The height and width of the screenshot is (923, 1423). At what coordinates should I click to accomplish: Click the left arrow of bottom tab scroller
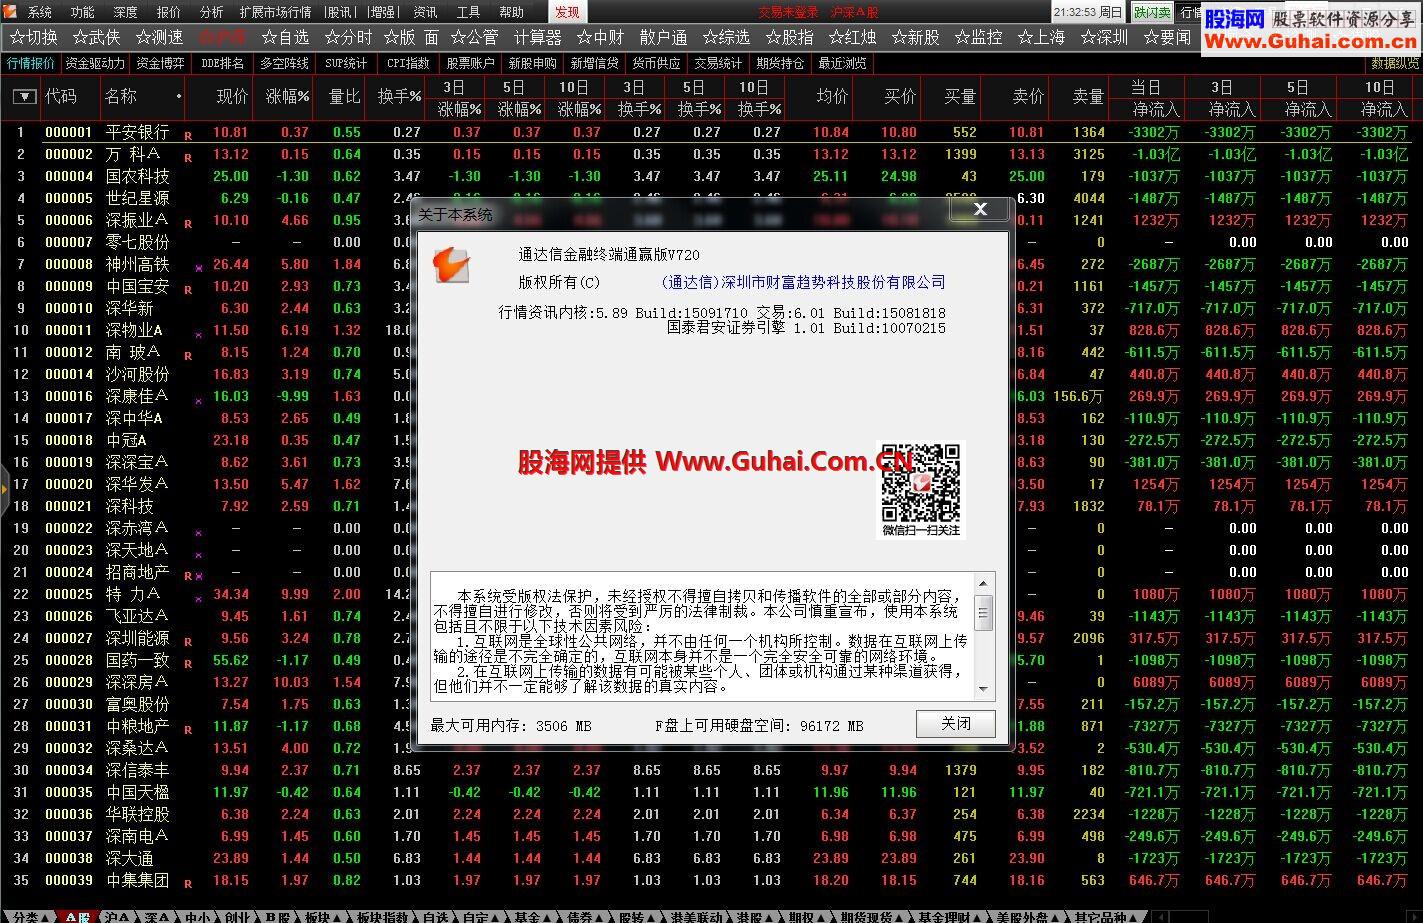coord(1159,916)
